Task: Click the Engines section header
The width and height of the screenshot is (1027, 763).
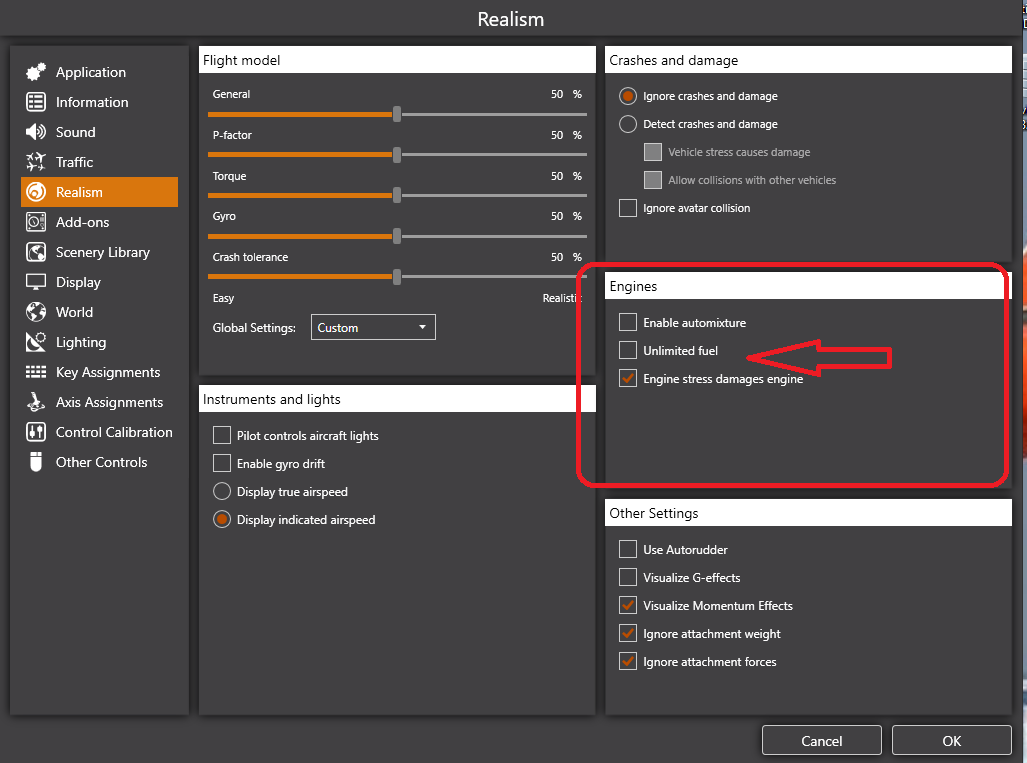Action: (x=808, y=286)
